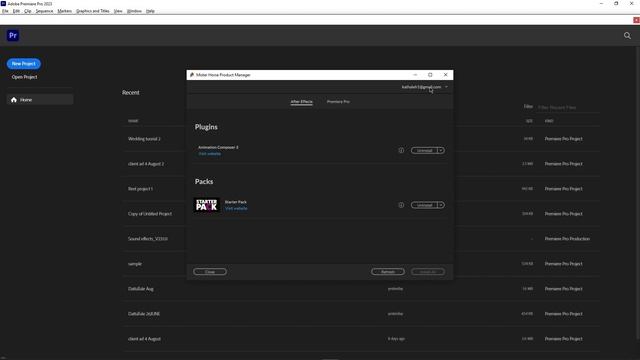Image resolution: width=640 pixels, height=360 pixels.
Task: Click the Home icon in the sidebar
Action: point(14,100)
